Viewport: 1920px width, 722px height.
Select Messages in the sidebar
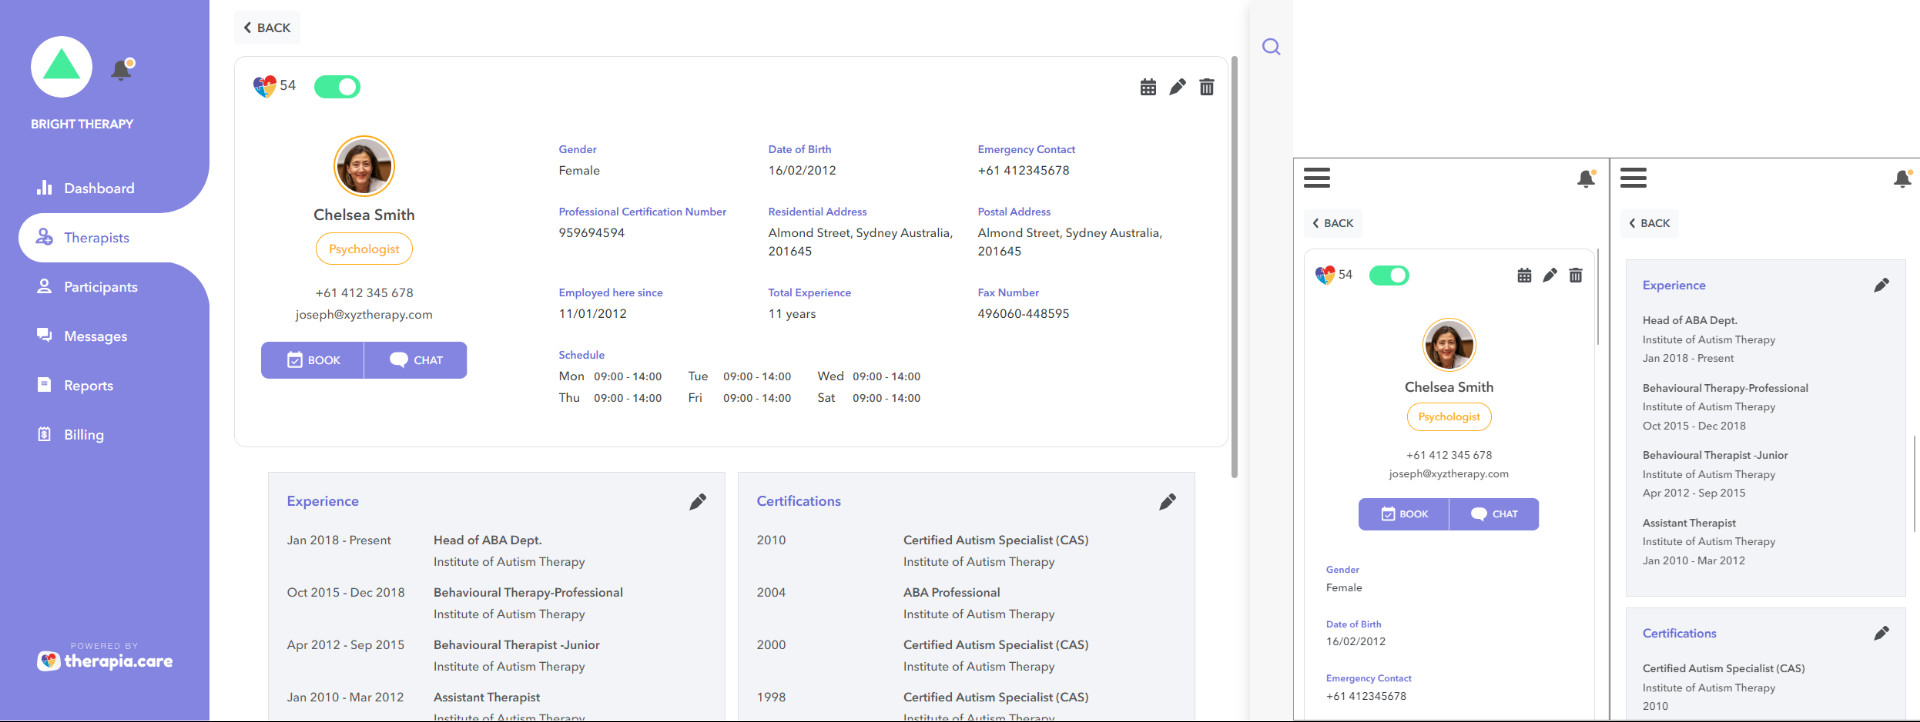tap(95, 336)
